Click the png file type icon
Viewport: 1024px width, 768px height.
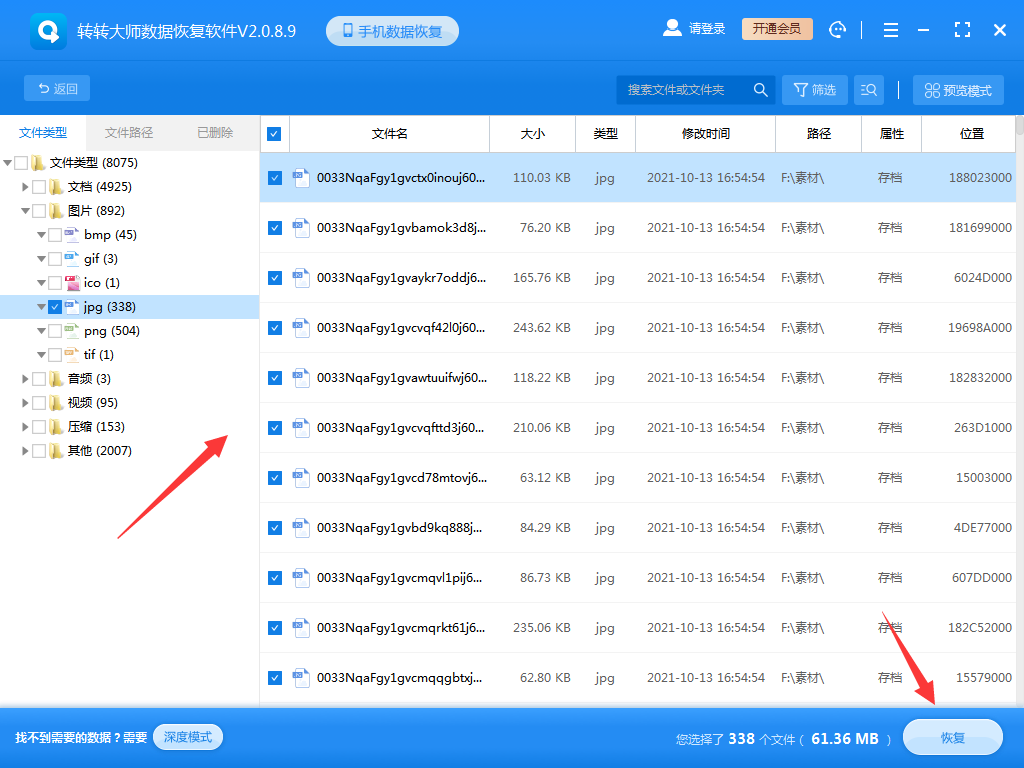[71, 331]
